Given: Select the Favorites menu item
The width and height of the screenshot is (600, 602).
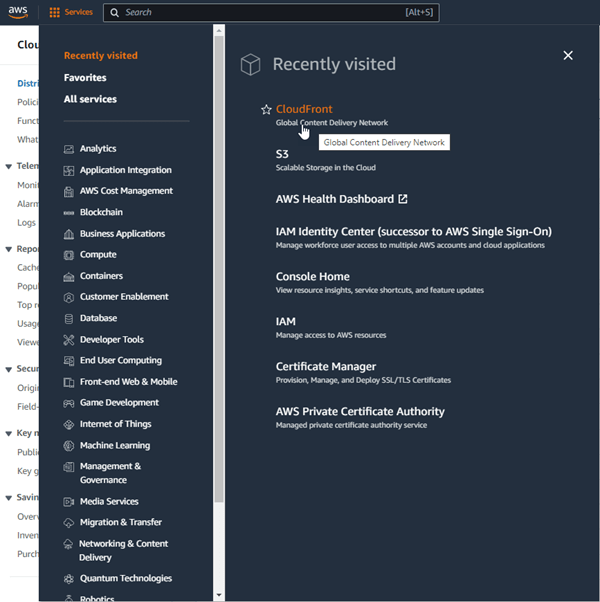Looking at the screenshot, I should [85, 78].
